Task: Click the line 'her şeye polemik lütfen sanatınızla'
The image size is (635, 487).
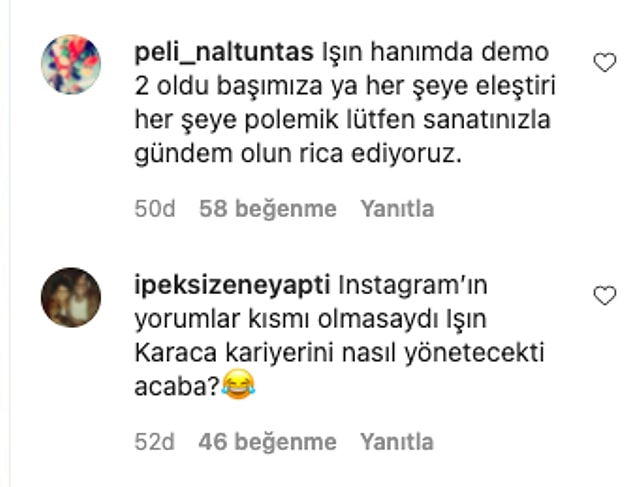Action: point(343,120)
